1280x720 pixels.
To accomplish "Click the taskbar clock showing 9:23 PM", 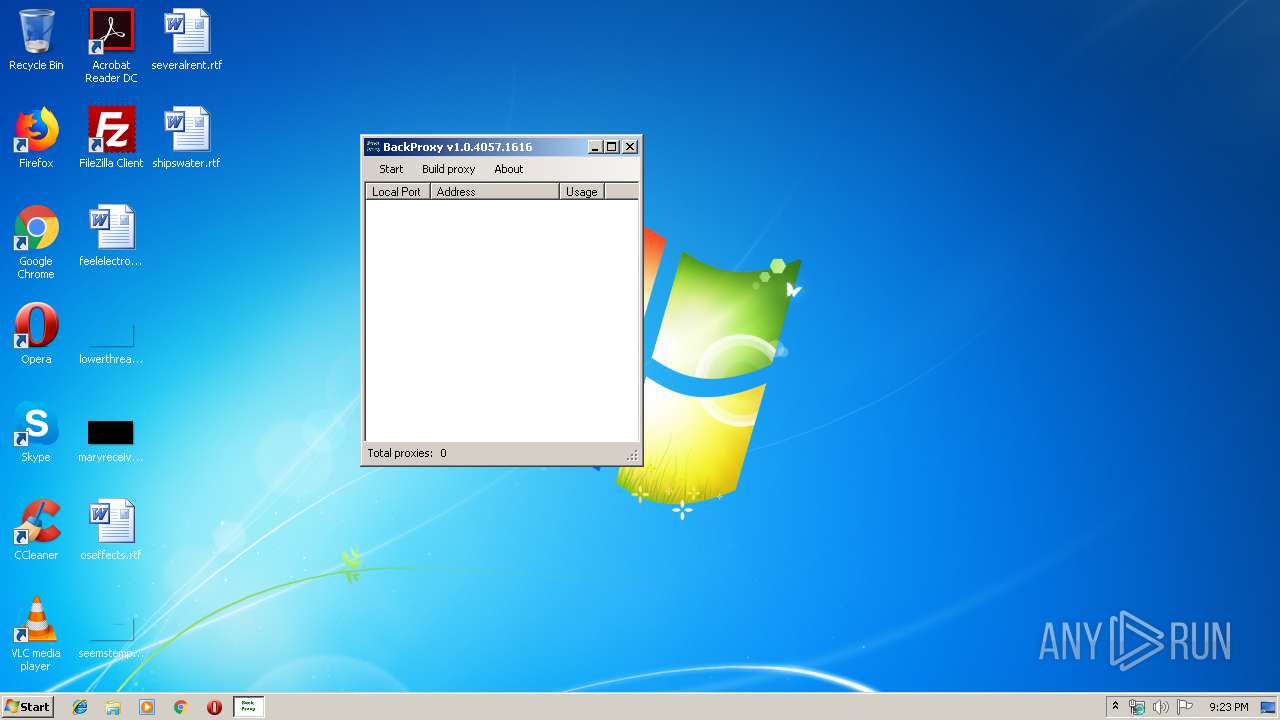I will [1228, 707].
